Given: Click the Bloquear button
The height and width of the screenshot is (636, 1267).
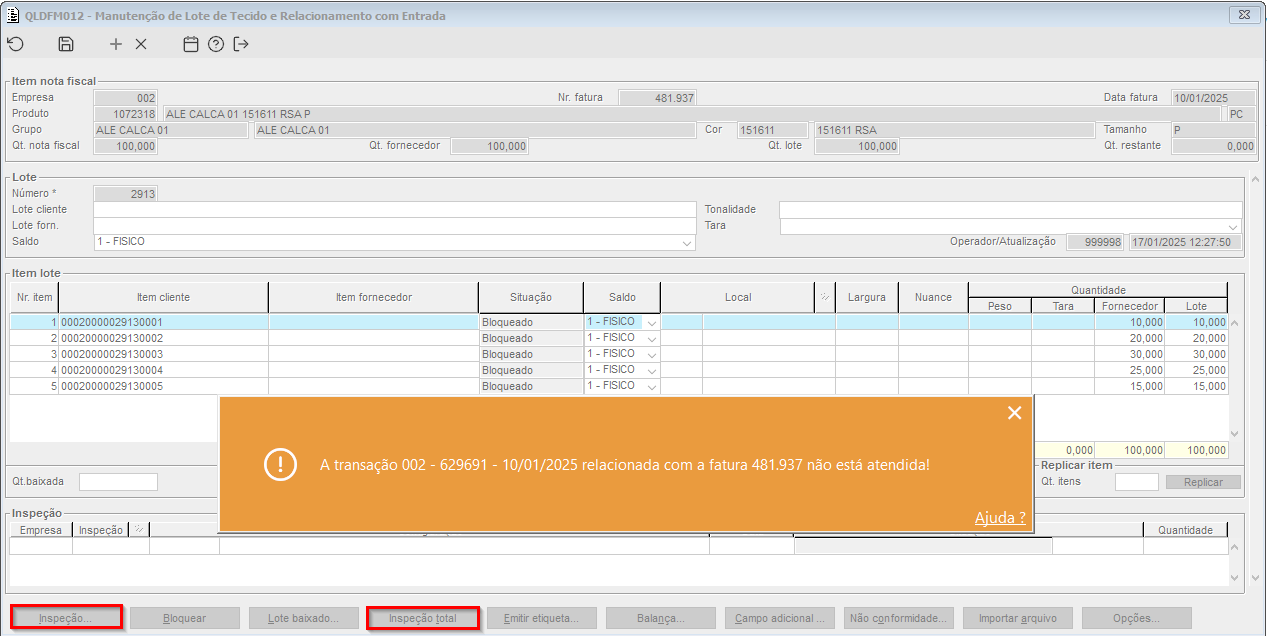Looking at the screenshot, I should [x=185, y=618].
